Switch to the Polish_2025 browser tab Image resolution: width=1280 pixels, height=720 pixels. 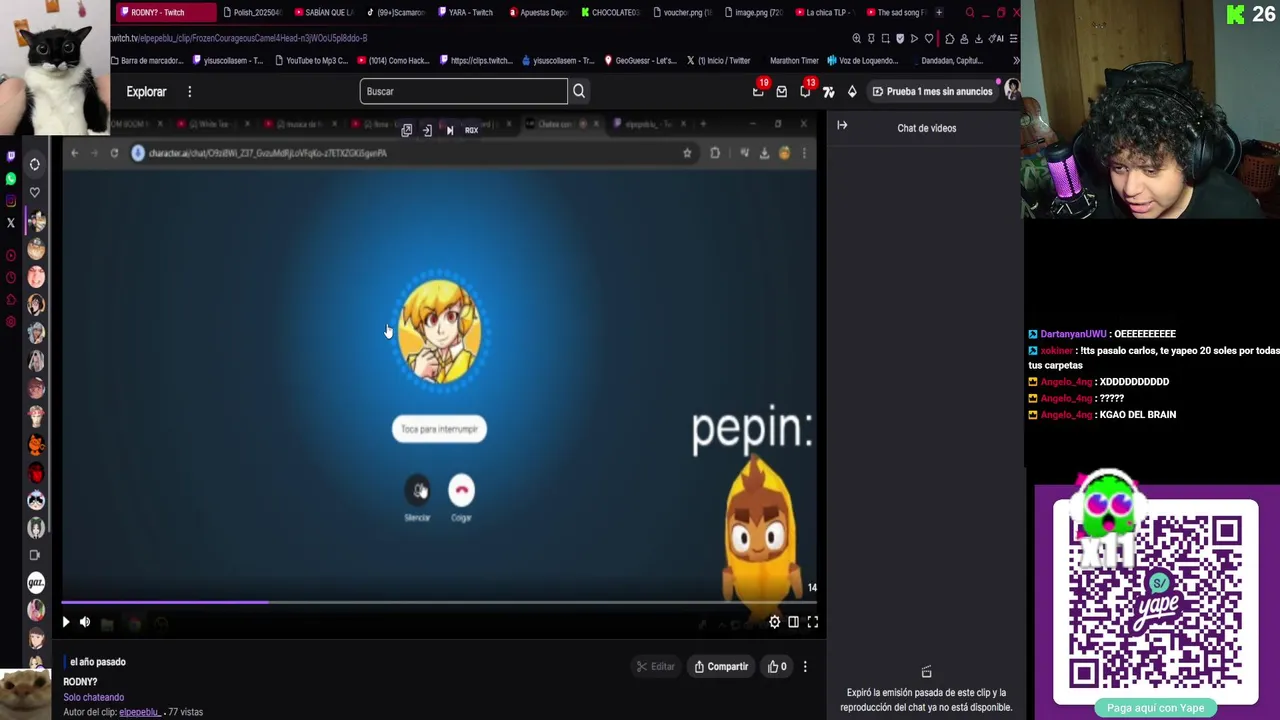252,12
